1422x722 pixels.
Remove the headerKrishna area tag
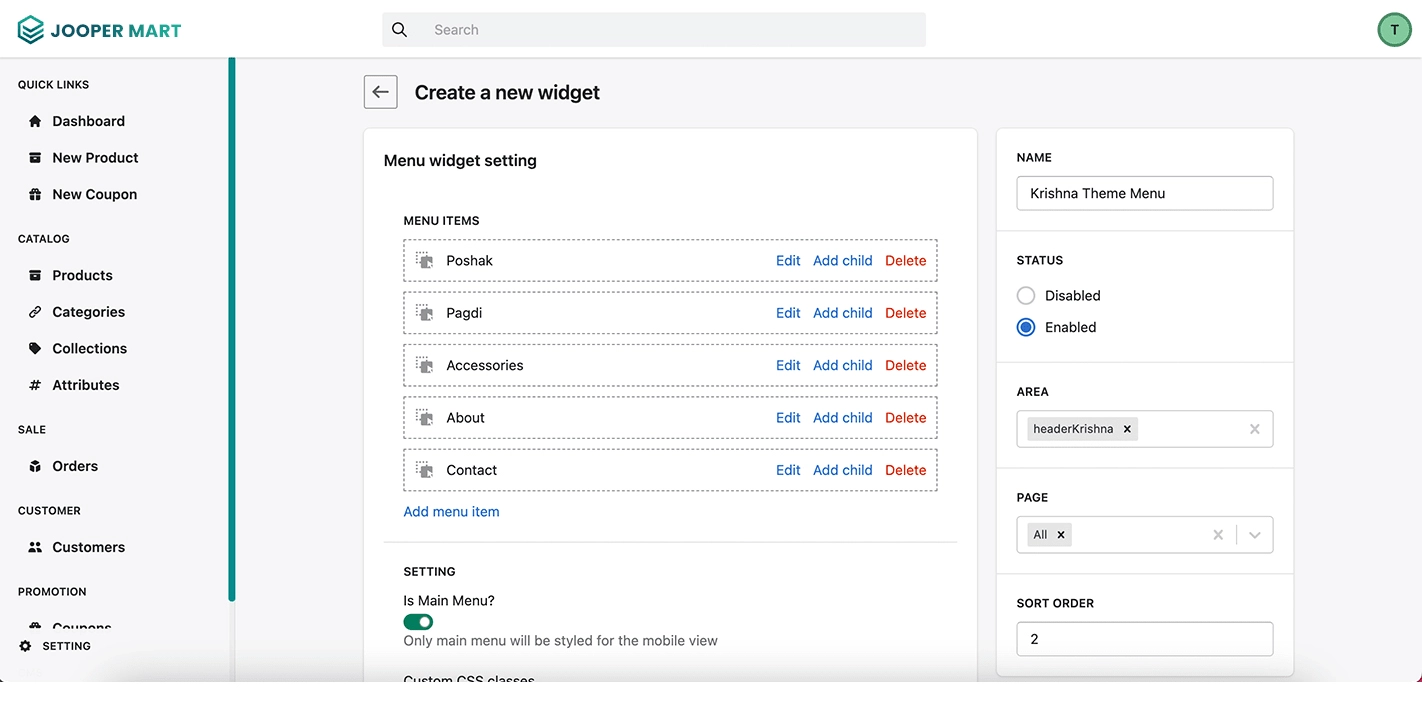point(1127,428)
